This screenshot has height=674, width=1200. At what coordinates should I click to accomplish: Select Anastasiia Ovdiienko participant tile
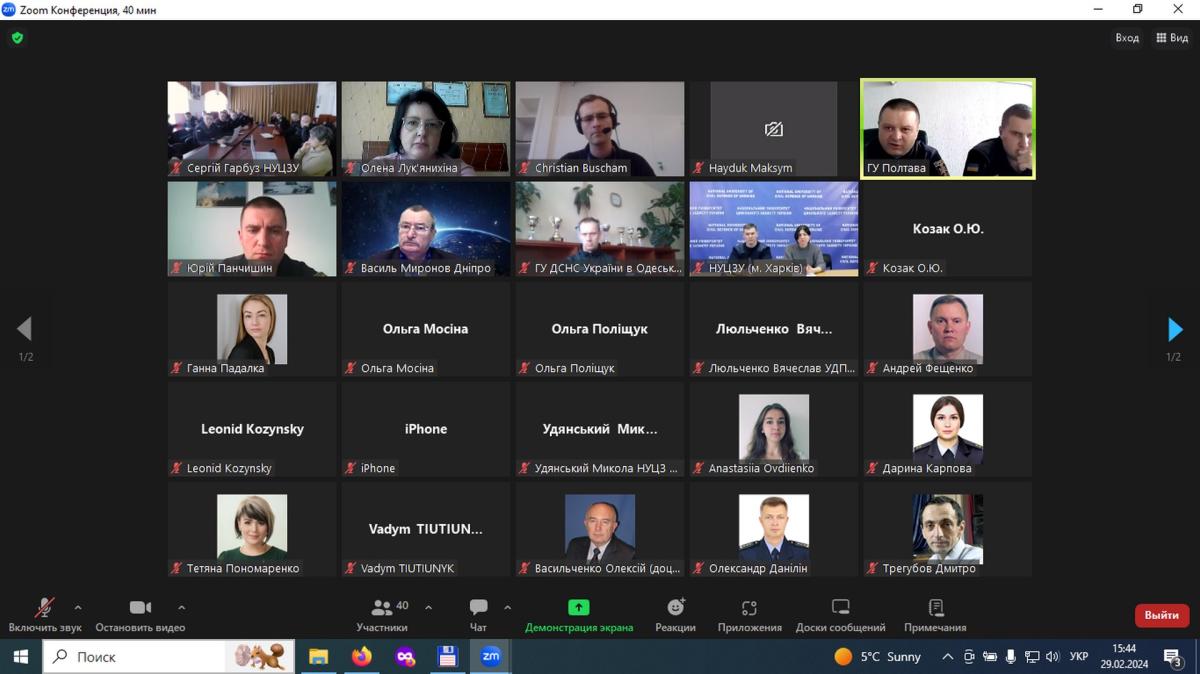[774, 429]
